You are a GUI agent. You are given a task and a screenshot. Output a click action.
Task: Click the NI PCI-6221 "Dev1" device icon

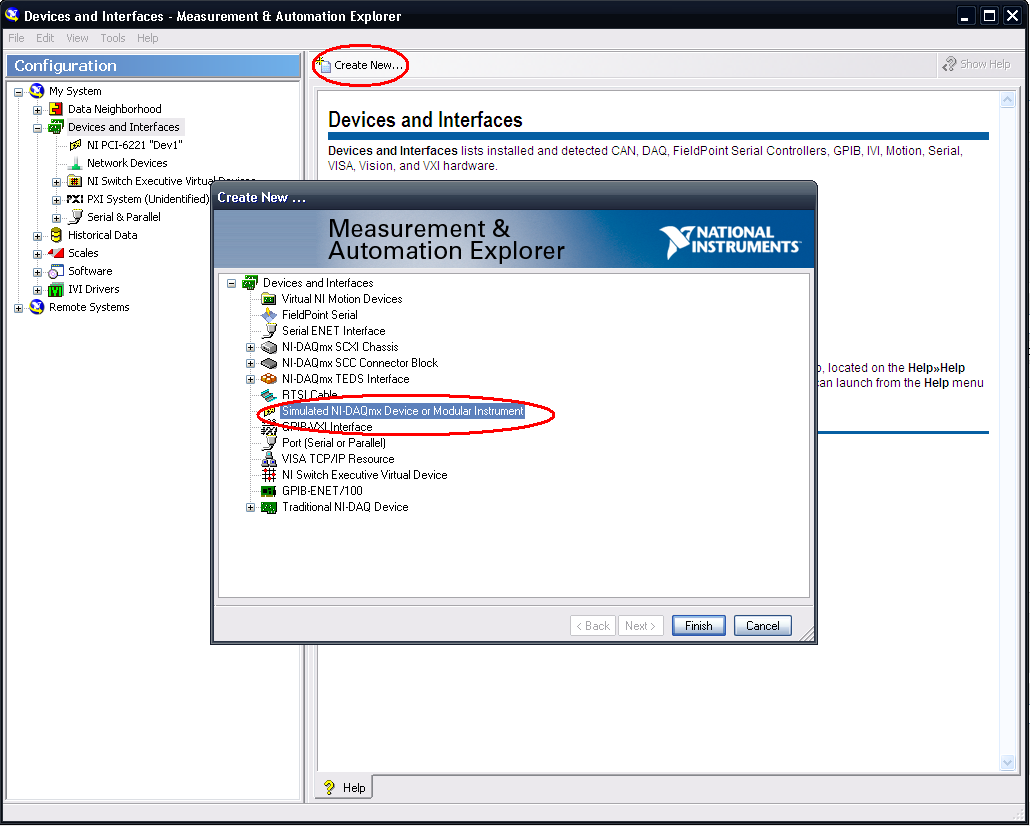pyautogui.click(x=76, y=145)
